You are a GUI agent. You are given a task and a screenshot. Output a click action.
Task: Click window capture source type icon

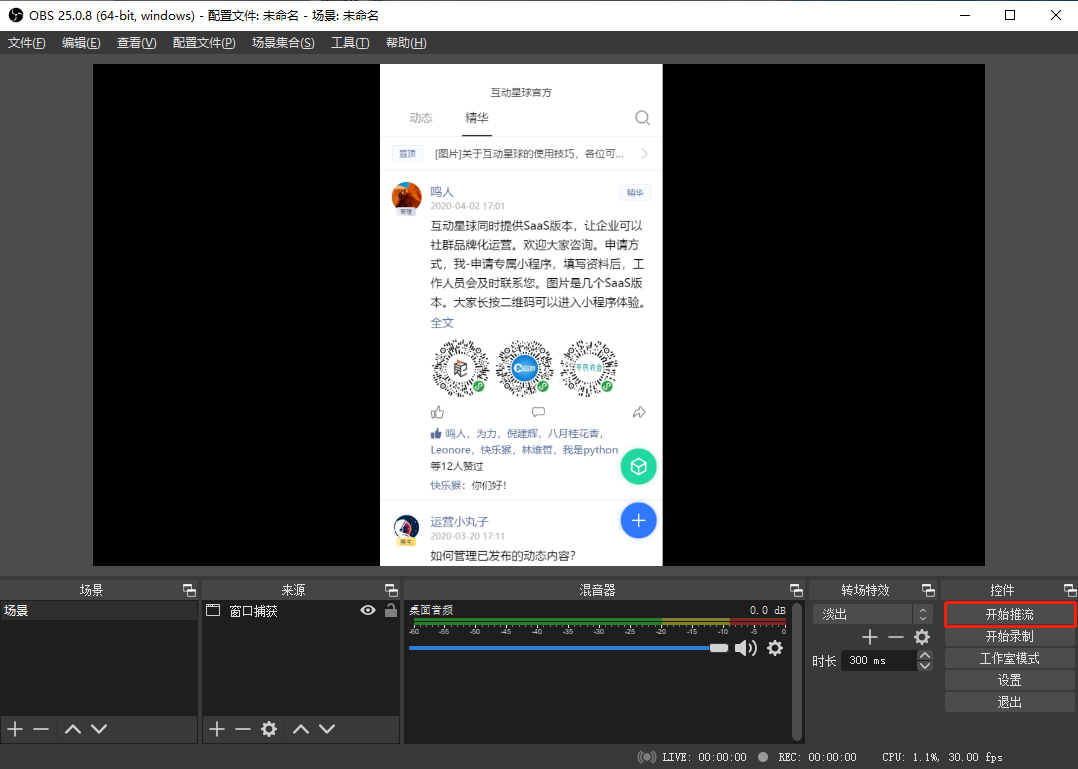[213, 610]
